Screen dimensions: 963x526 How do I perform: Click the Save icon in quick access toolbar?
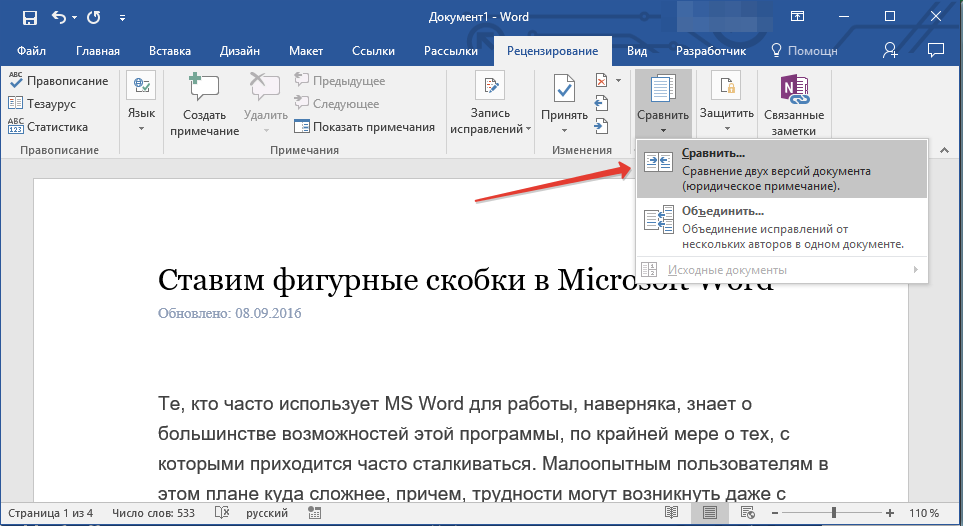pos(29,17)
